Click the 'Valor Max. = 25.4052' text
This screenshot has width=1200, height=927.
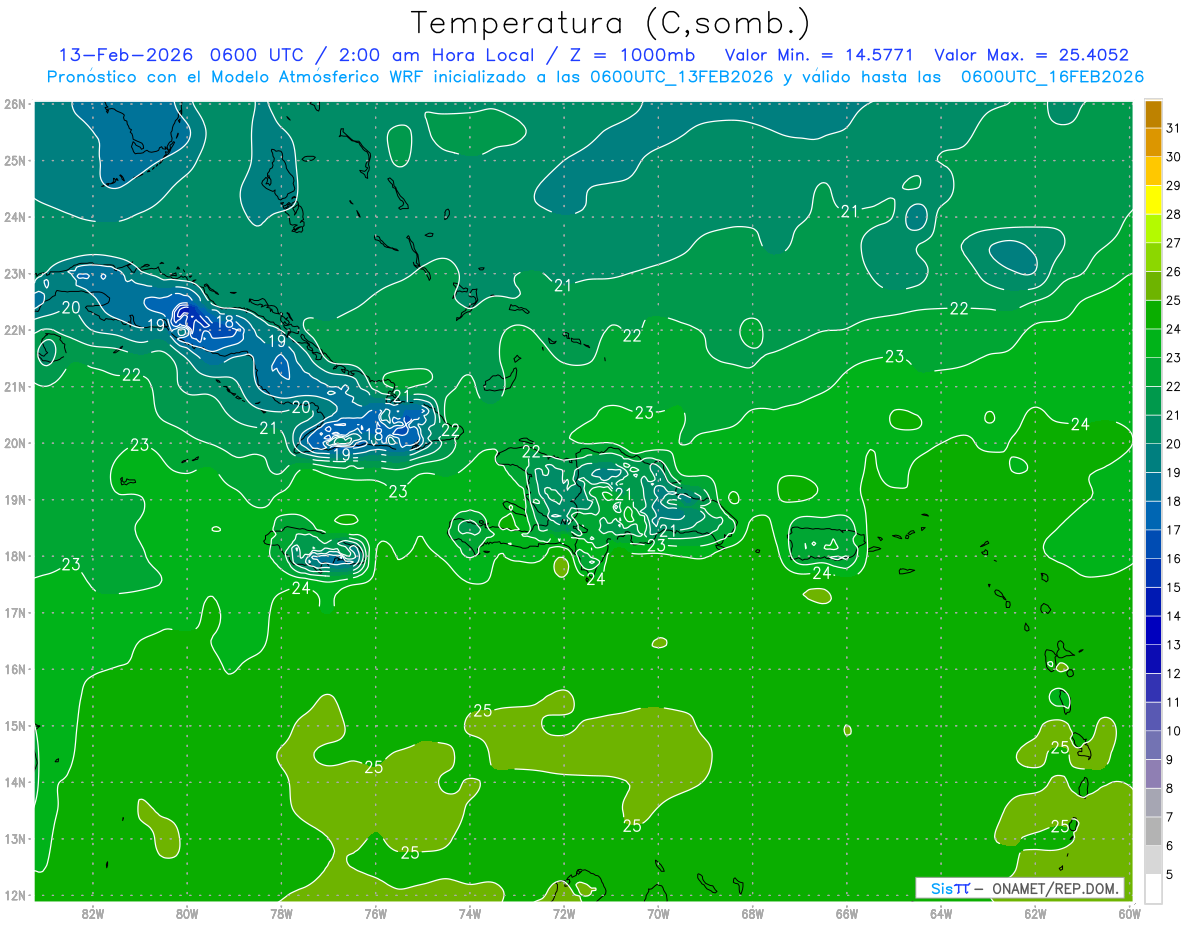coord(1031,55)
